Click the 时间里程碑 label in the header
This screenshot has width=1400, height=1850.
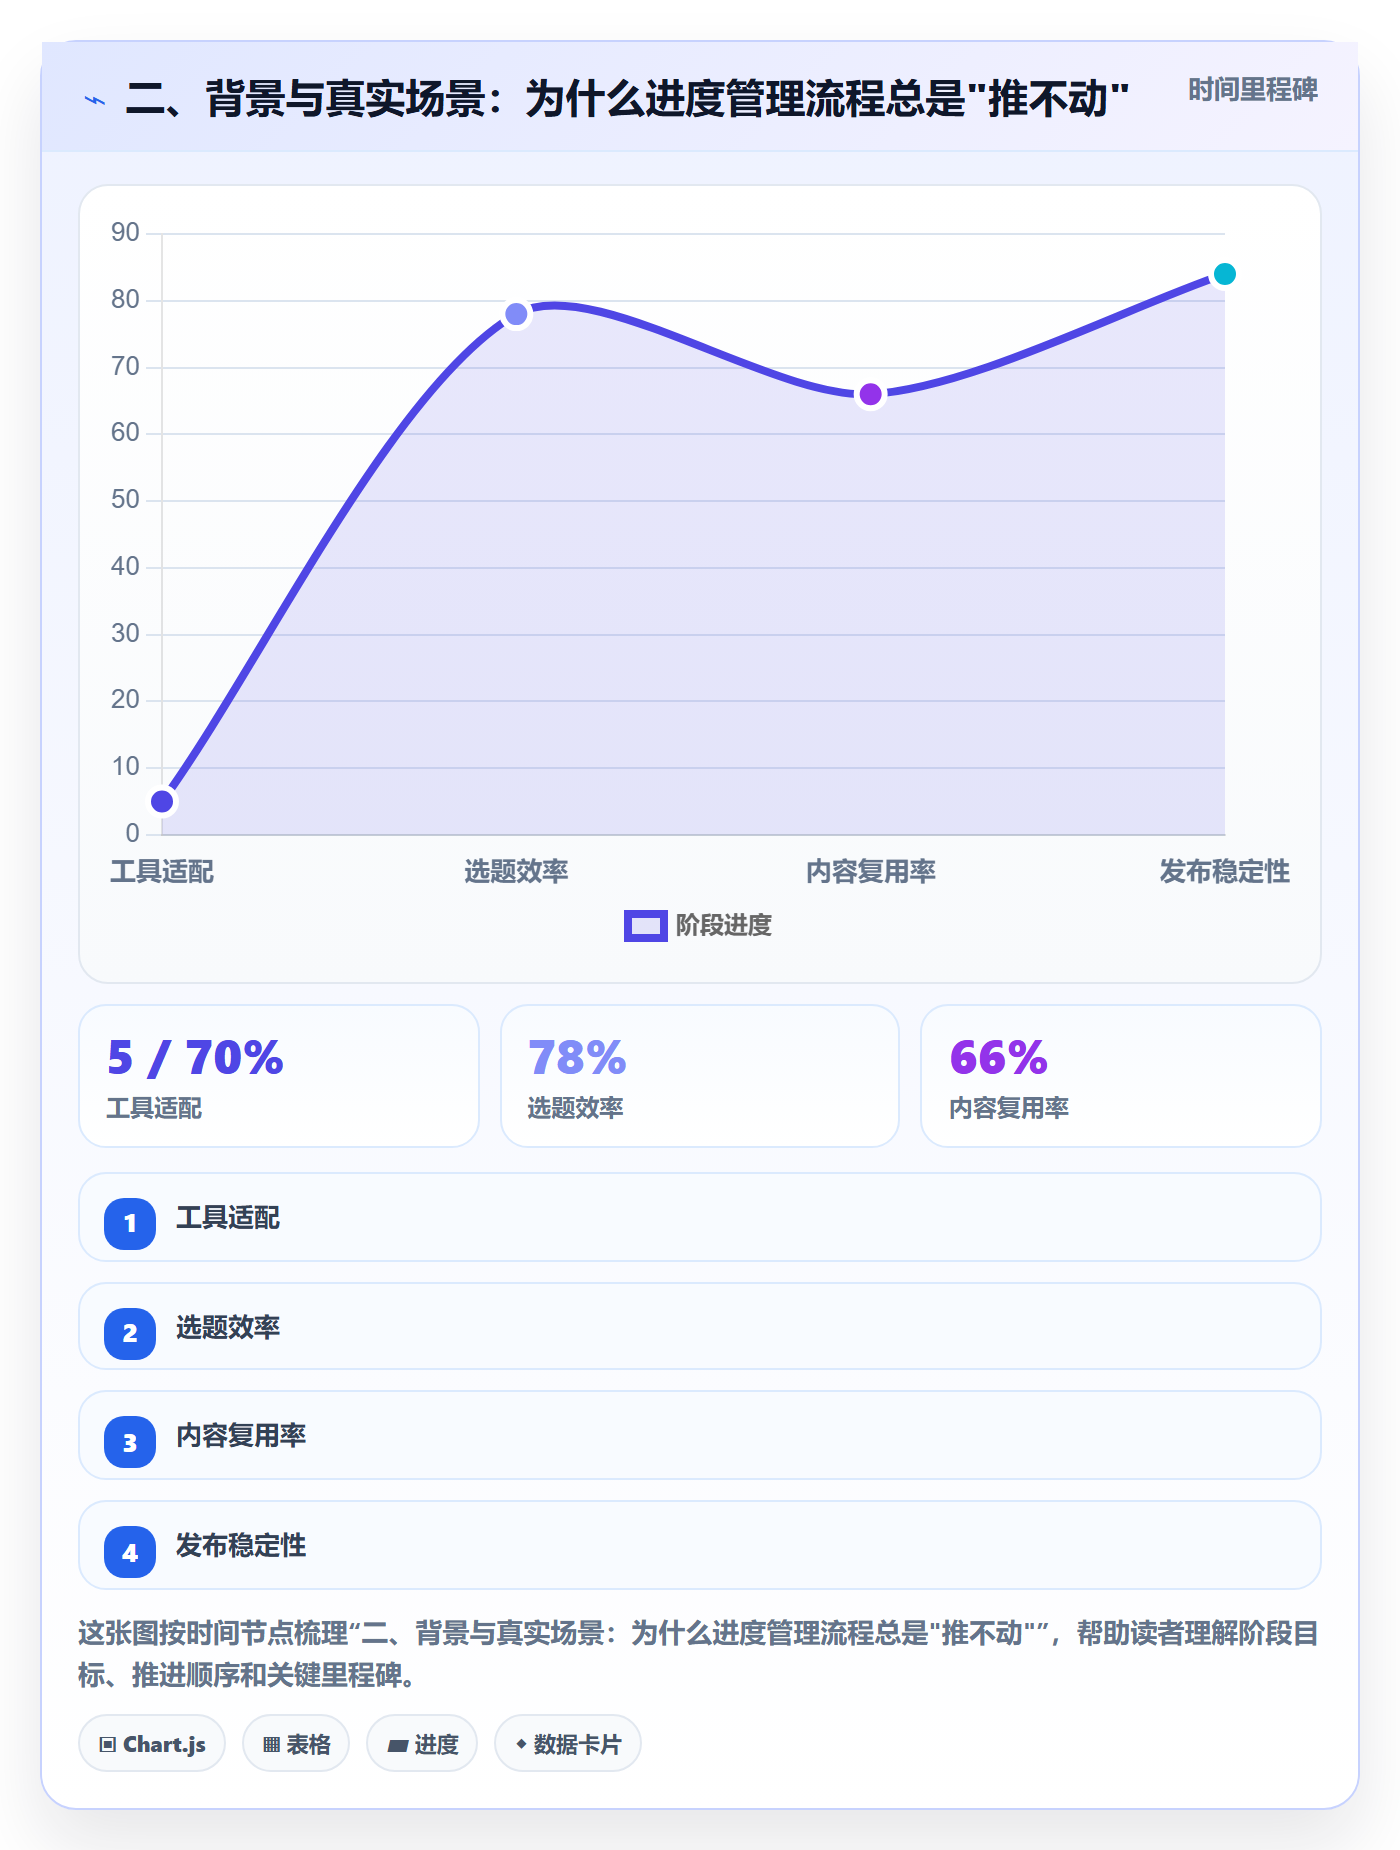[x=1252, y=90]
